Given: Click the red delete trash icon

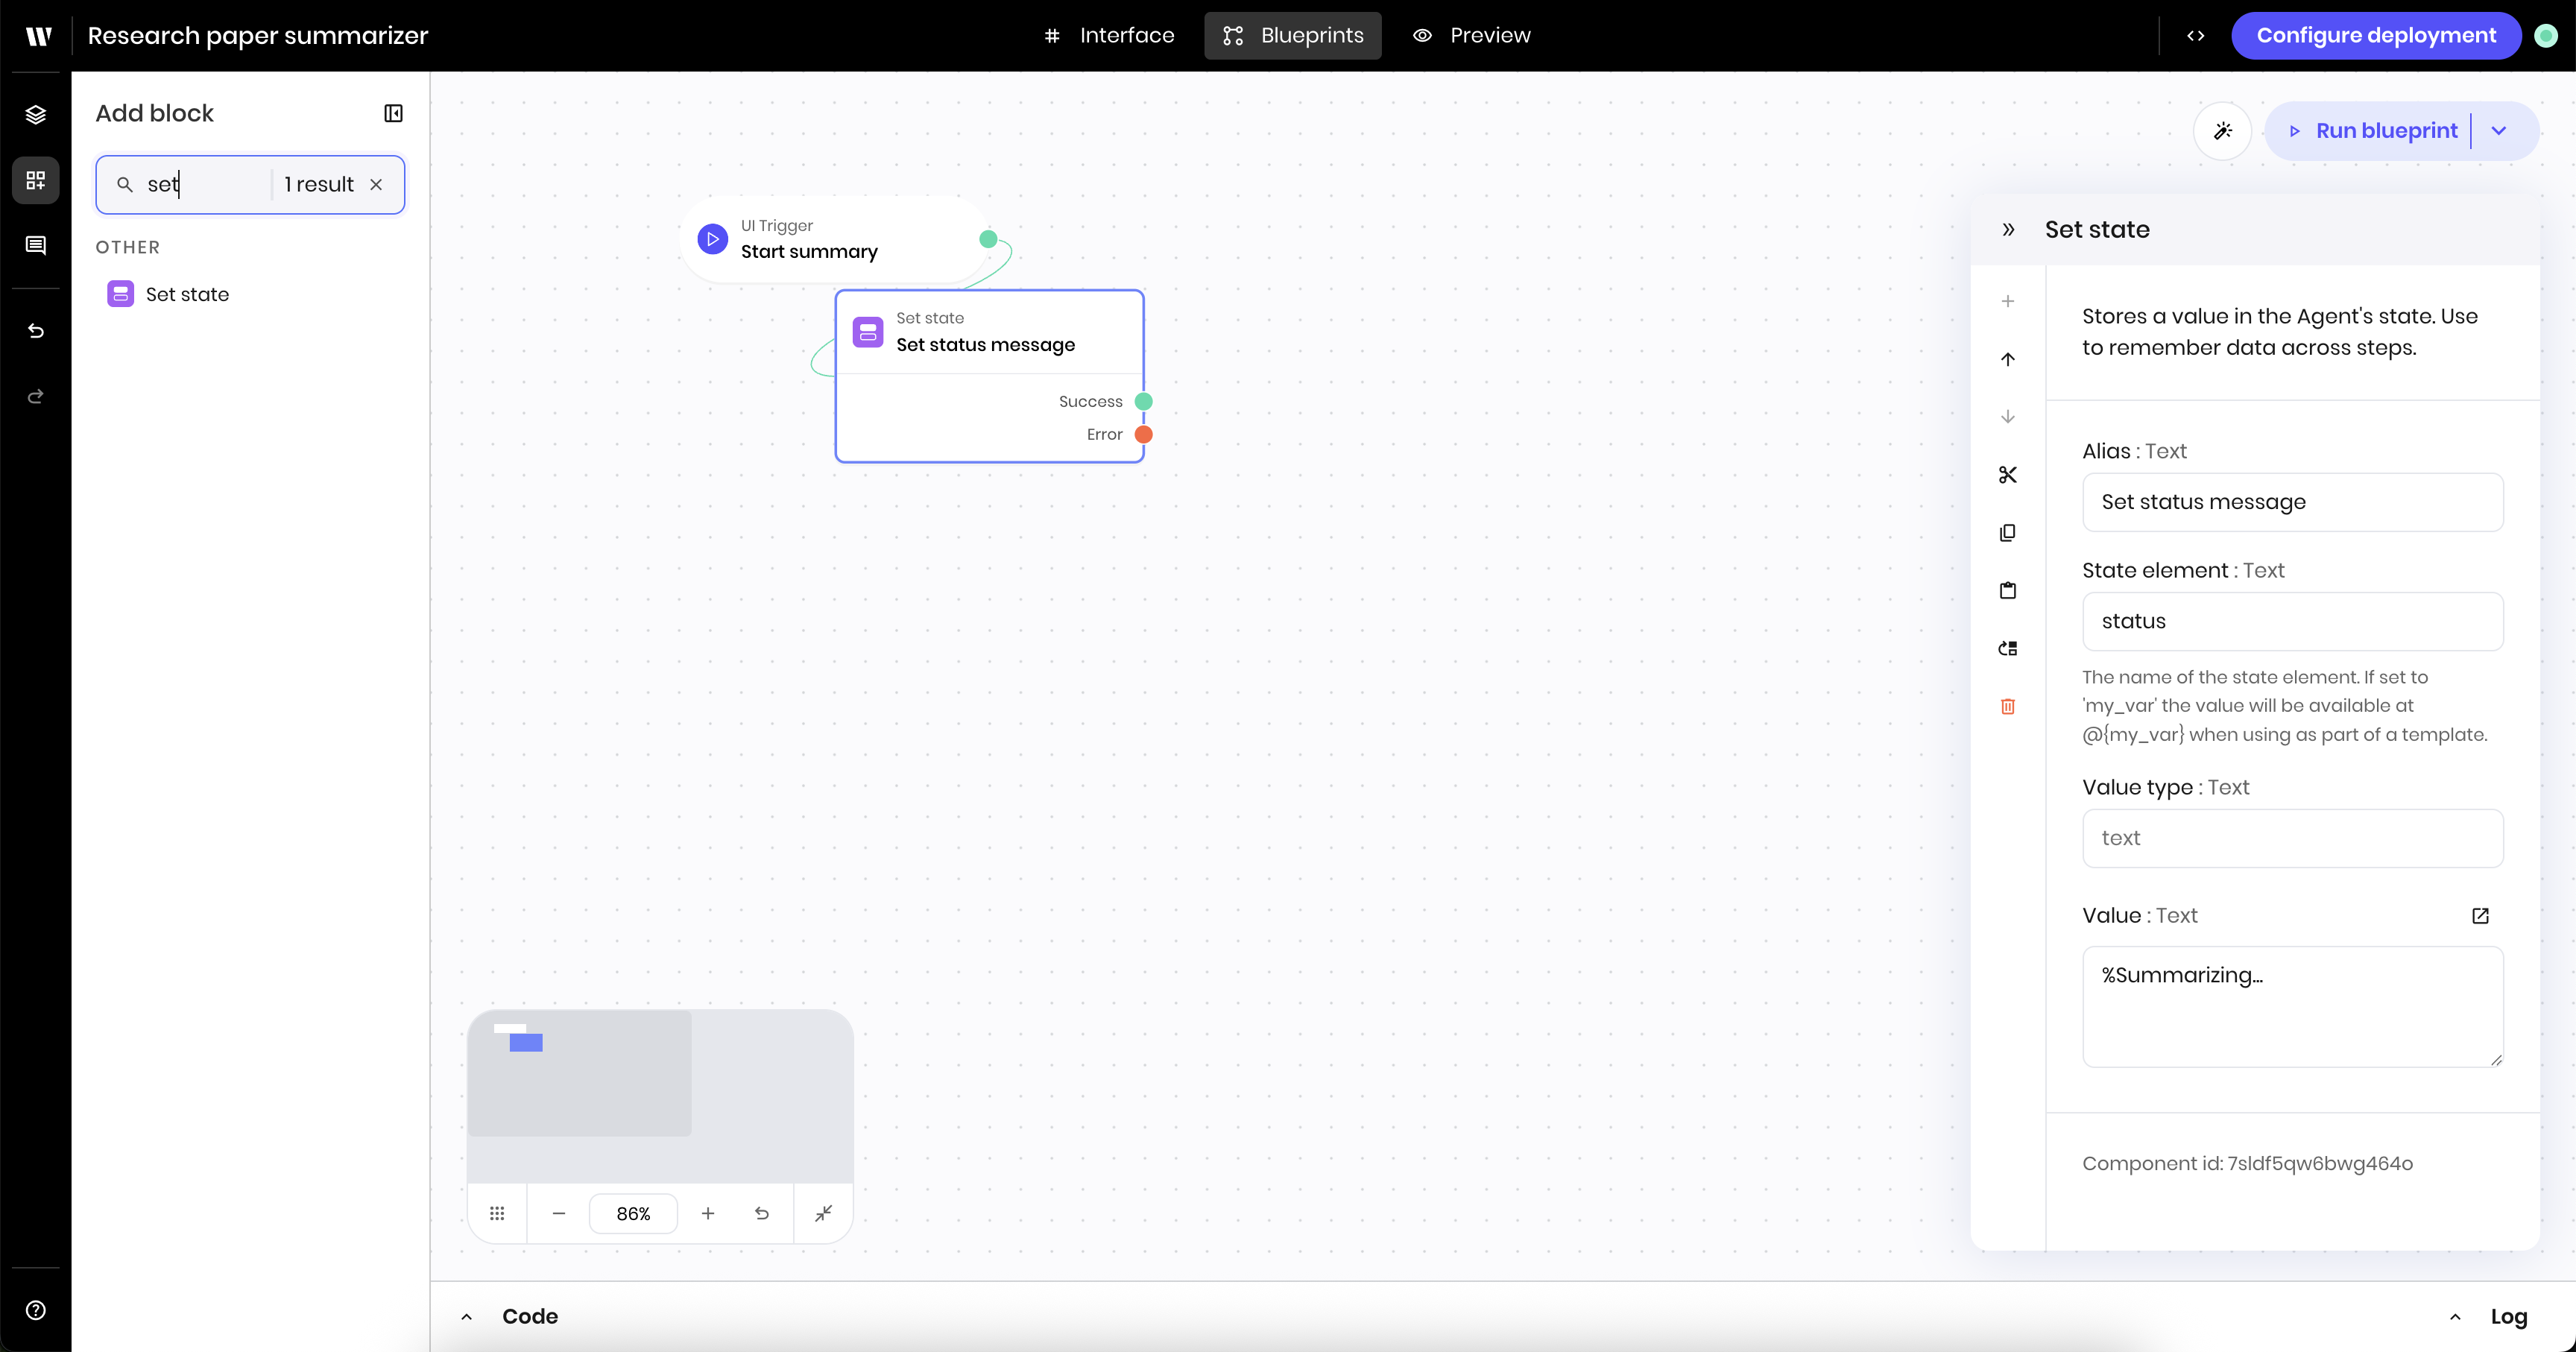Looking at the screenshot, I should point(2007,707).
